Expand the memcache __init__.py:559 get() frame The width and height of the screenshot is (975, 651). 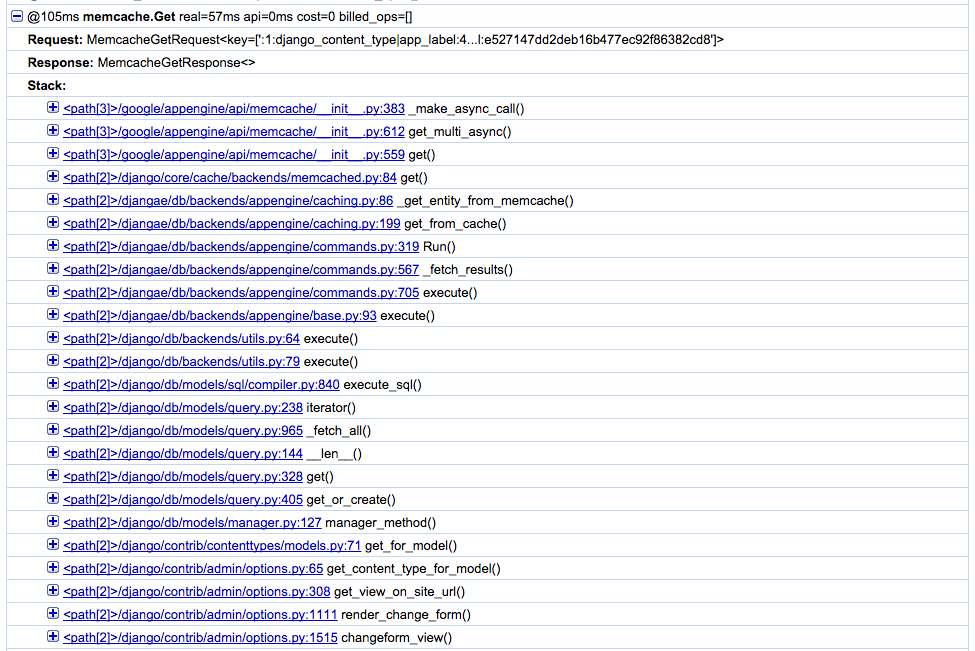pyautogui.click(x=53, y=154)
